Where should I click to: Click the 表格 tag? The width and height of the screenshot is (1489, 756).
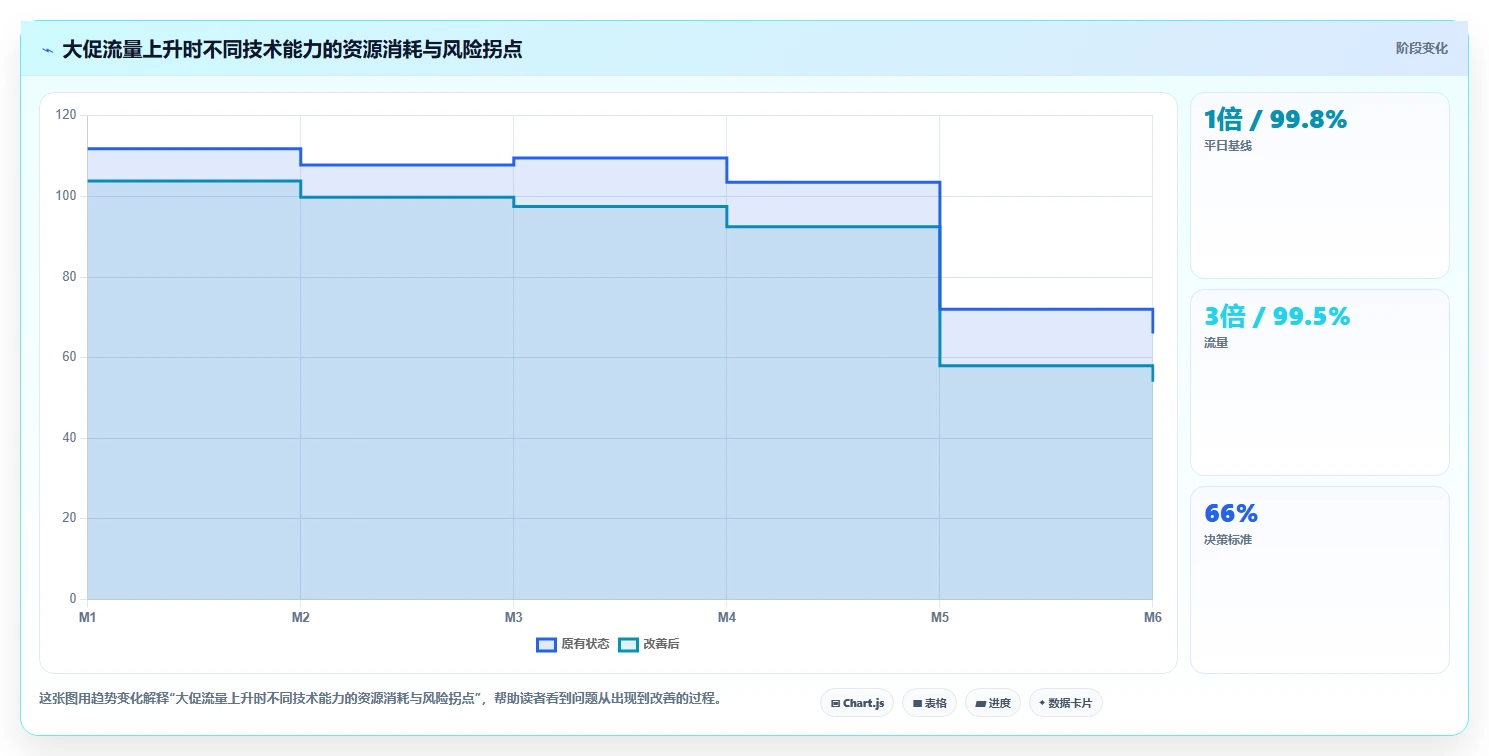tap(930, 703)
